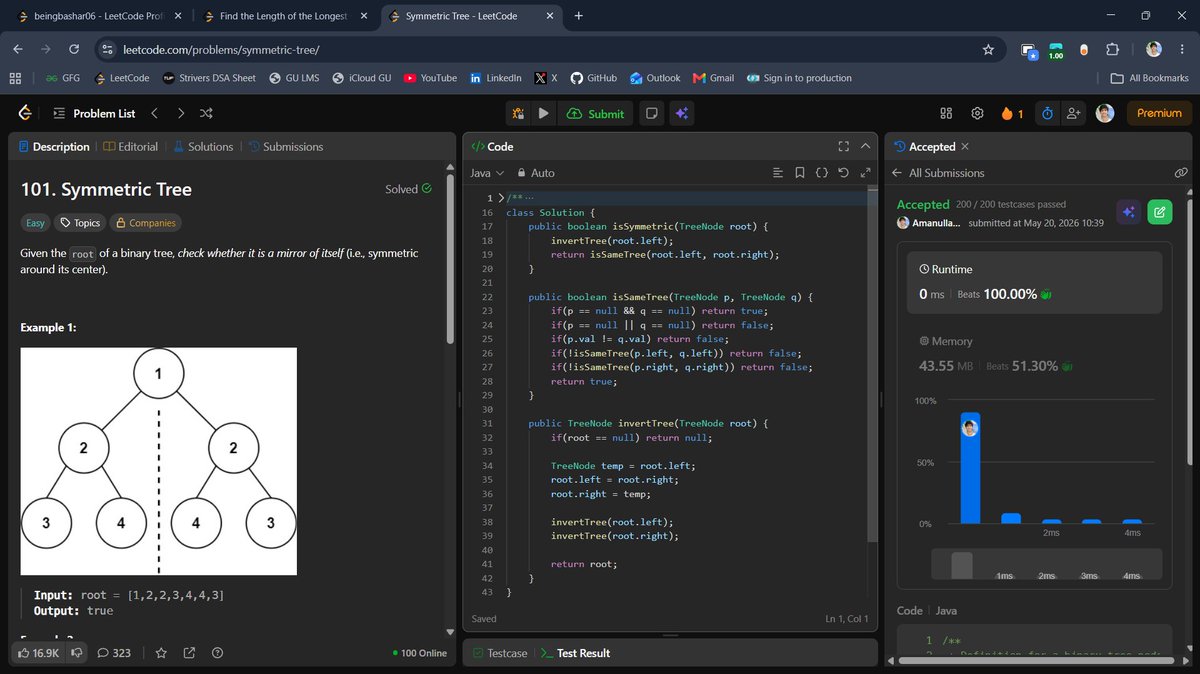Click the format code lines icon
Screen dimensions: 1200x674
[778, 173]
